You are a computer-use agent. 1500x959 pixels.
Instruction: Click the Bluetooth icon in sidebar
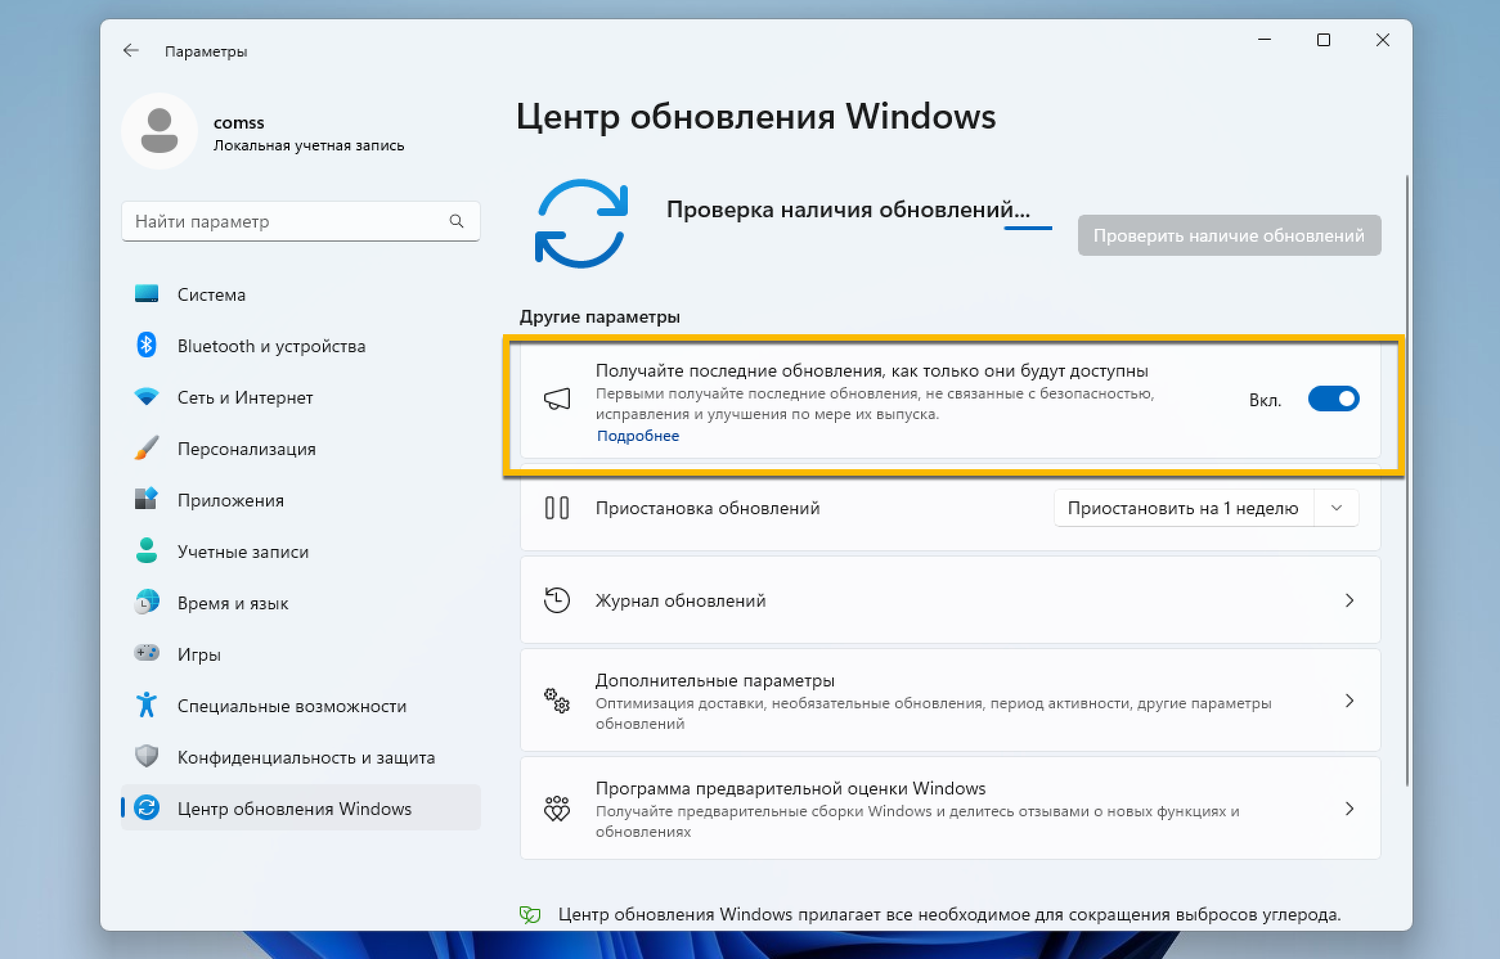coord(147,345)
